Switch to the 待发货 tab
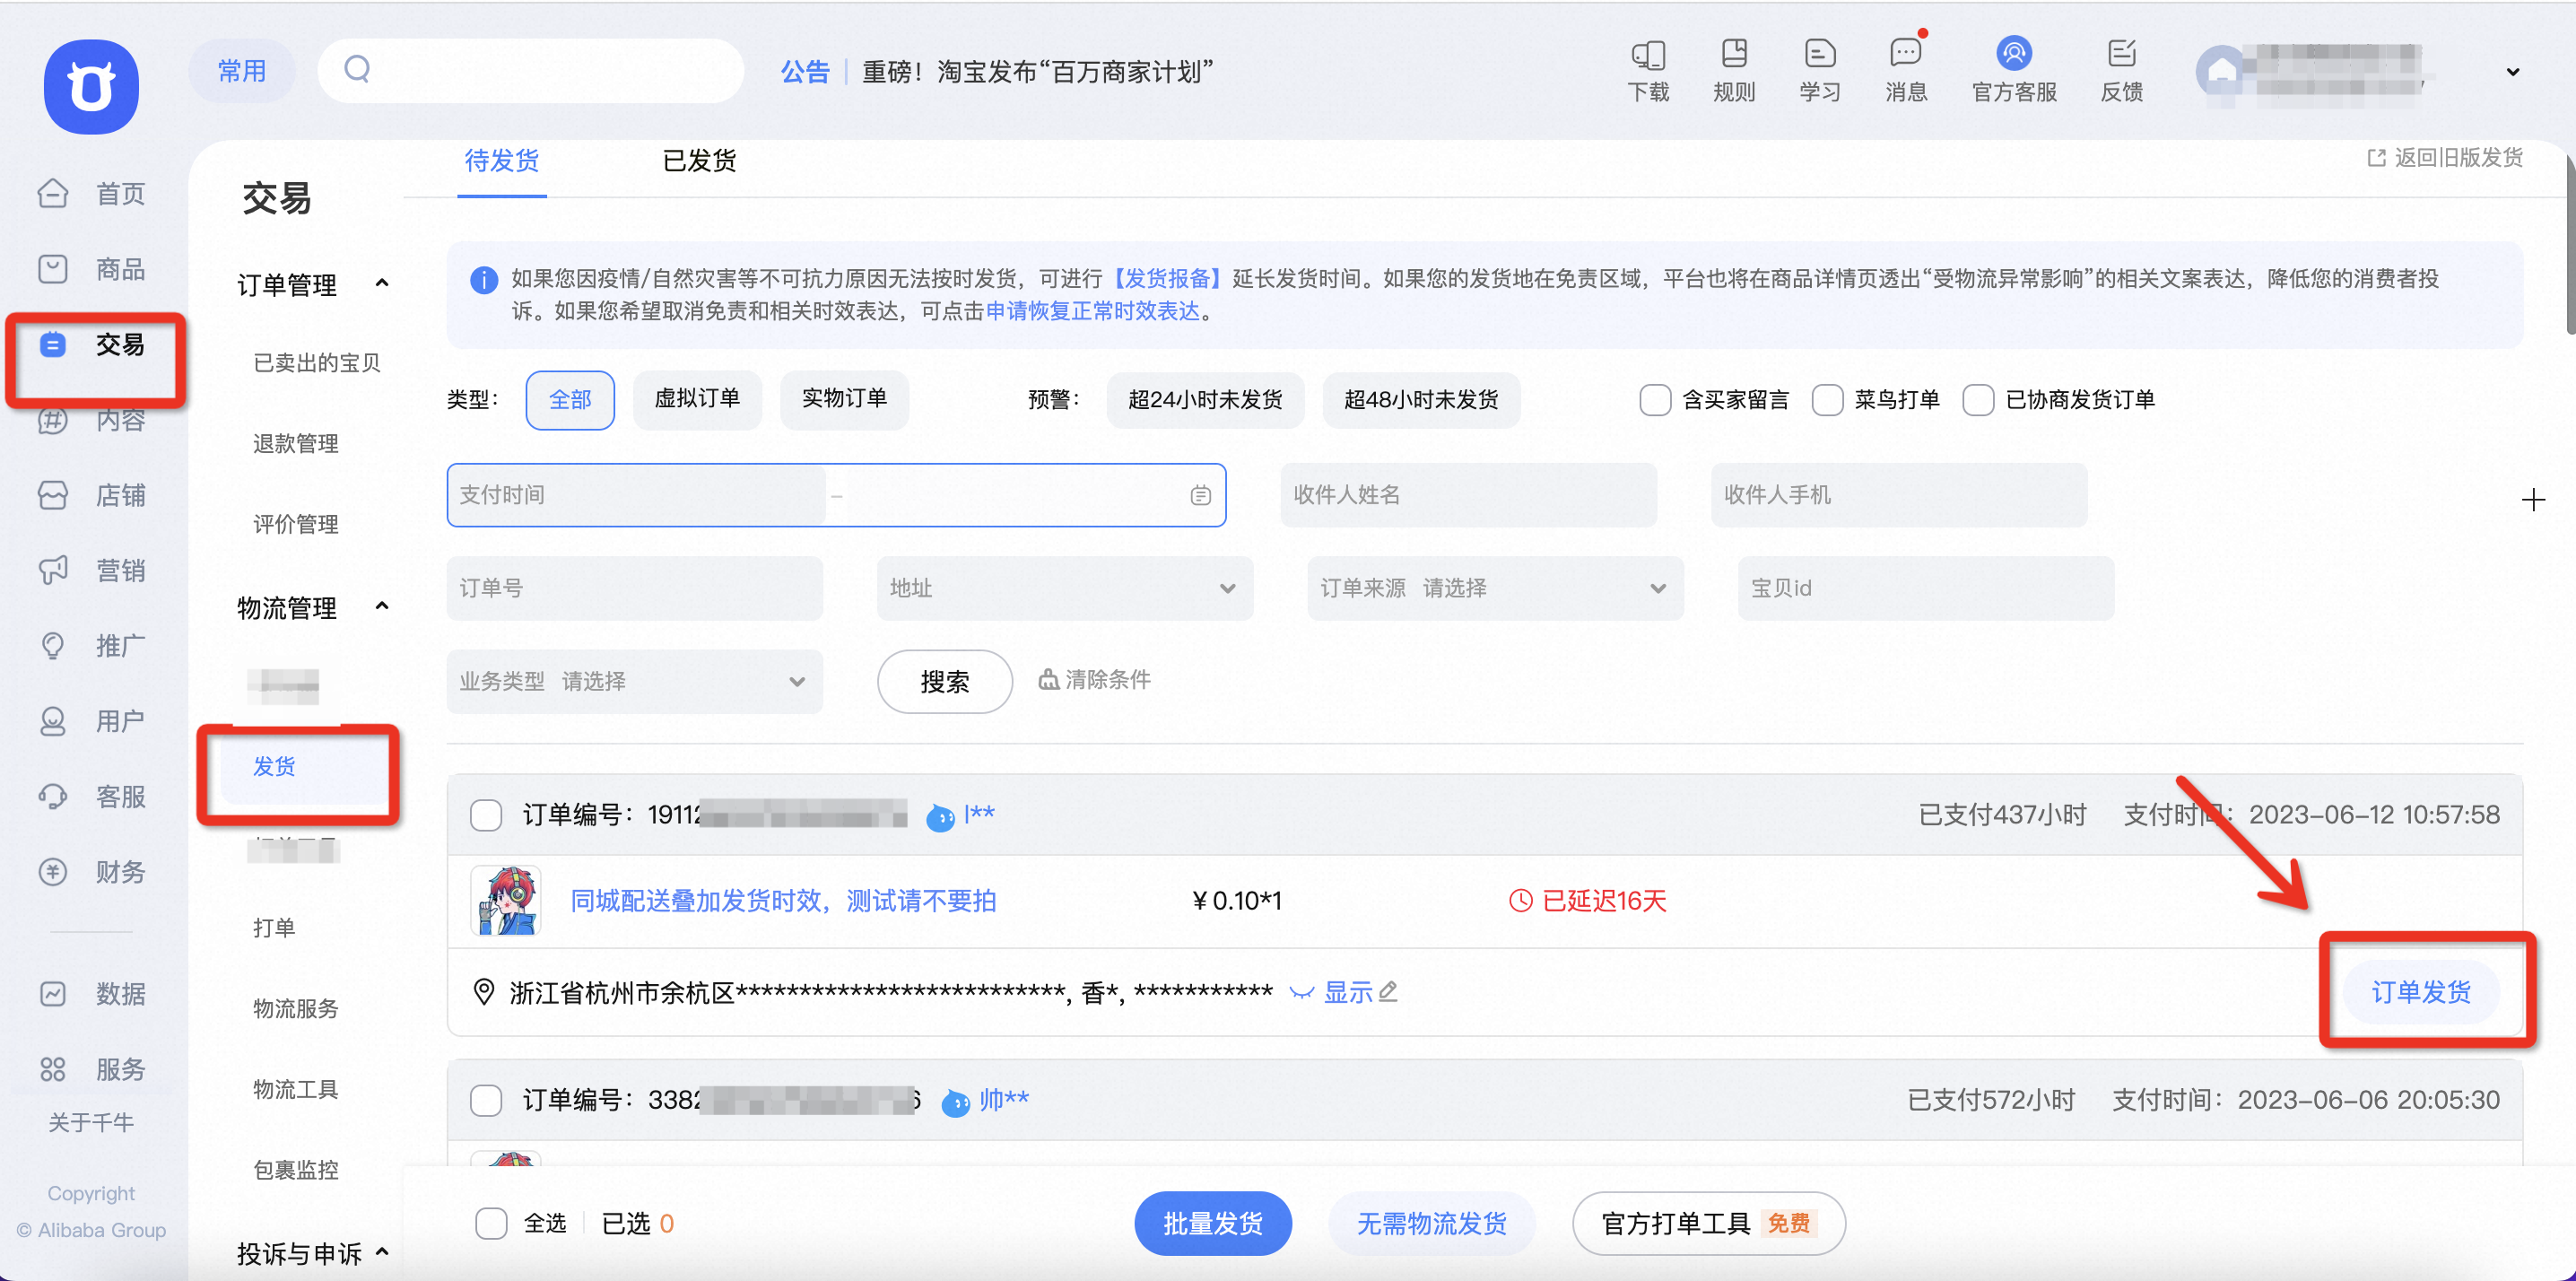 [x=501, y=161]
